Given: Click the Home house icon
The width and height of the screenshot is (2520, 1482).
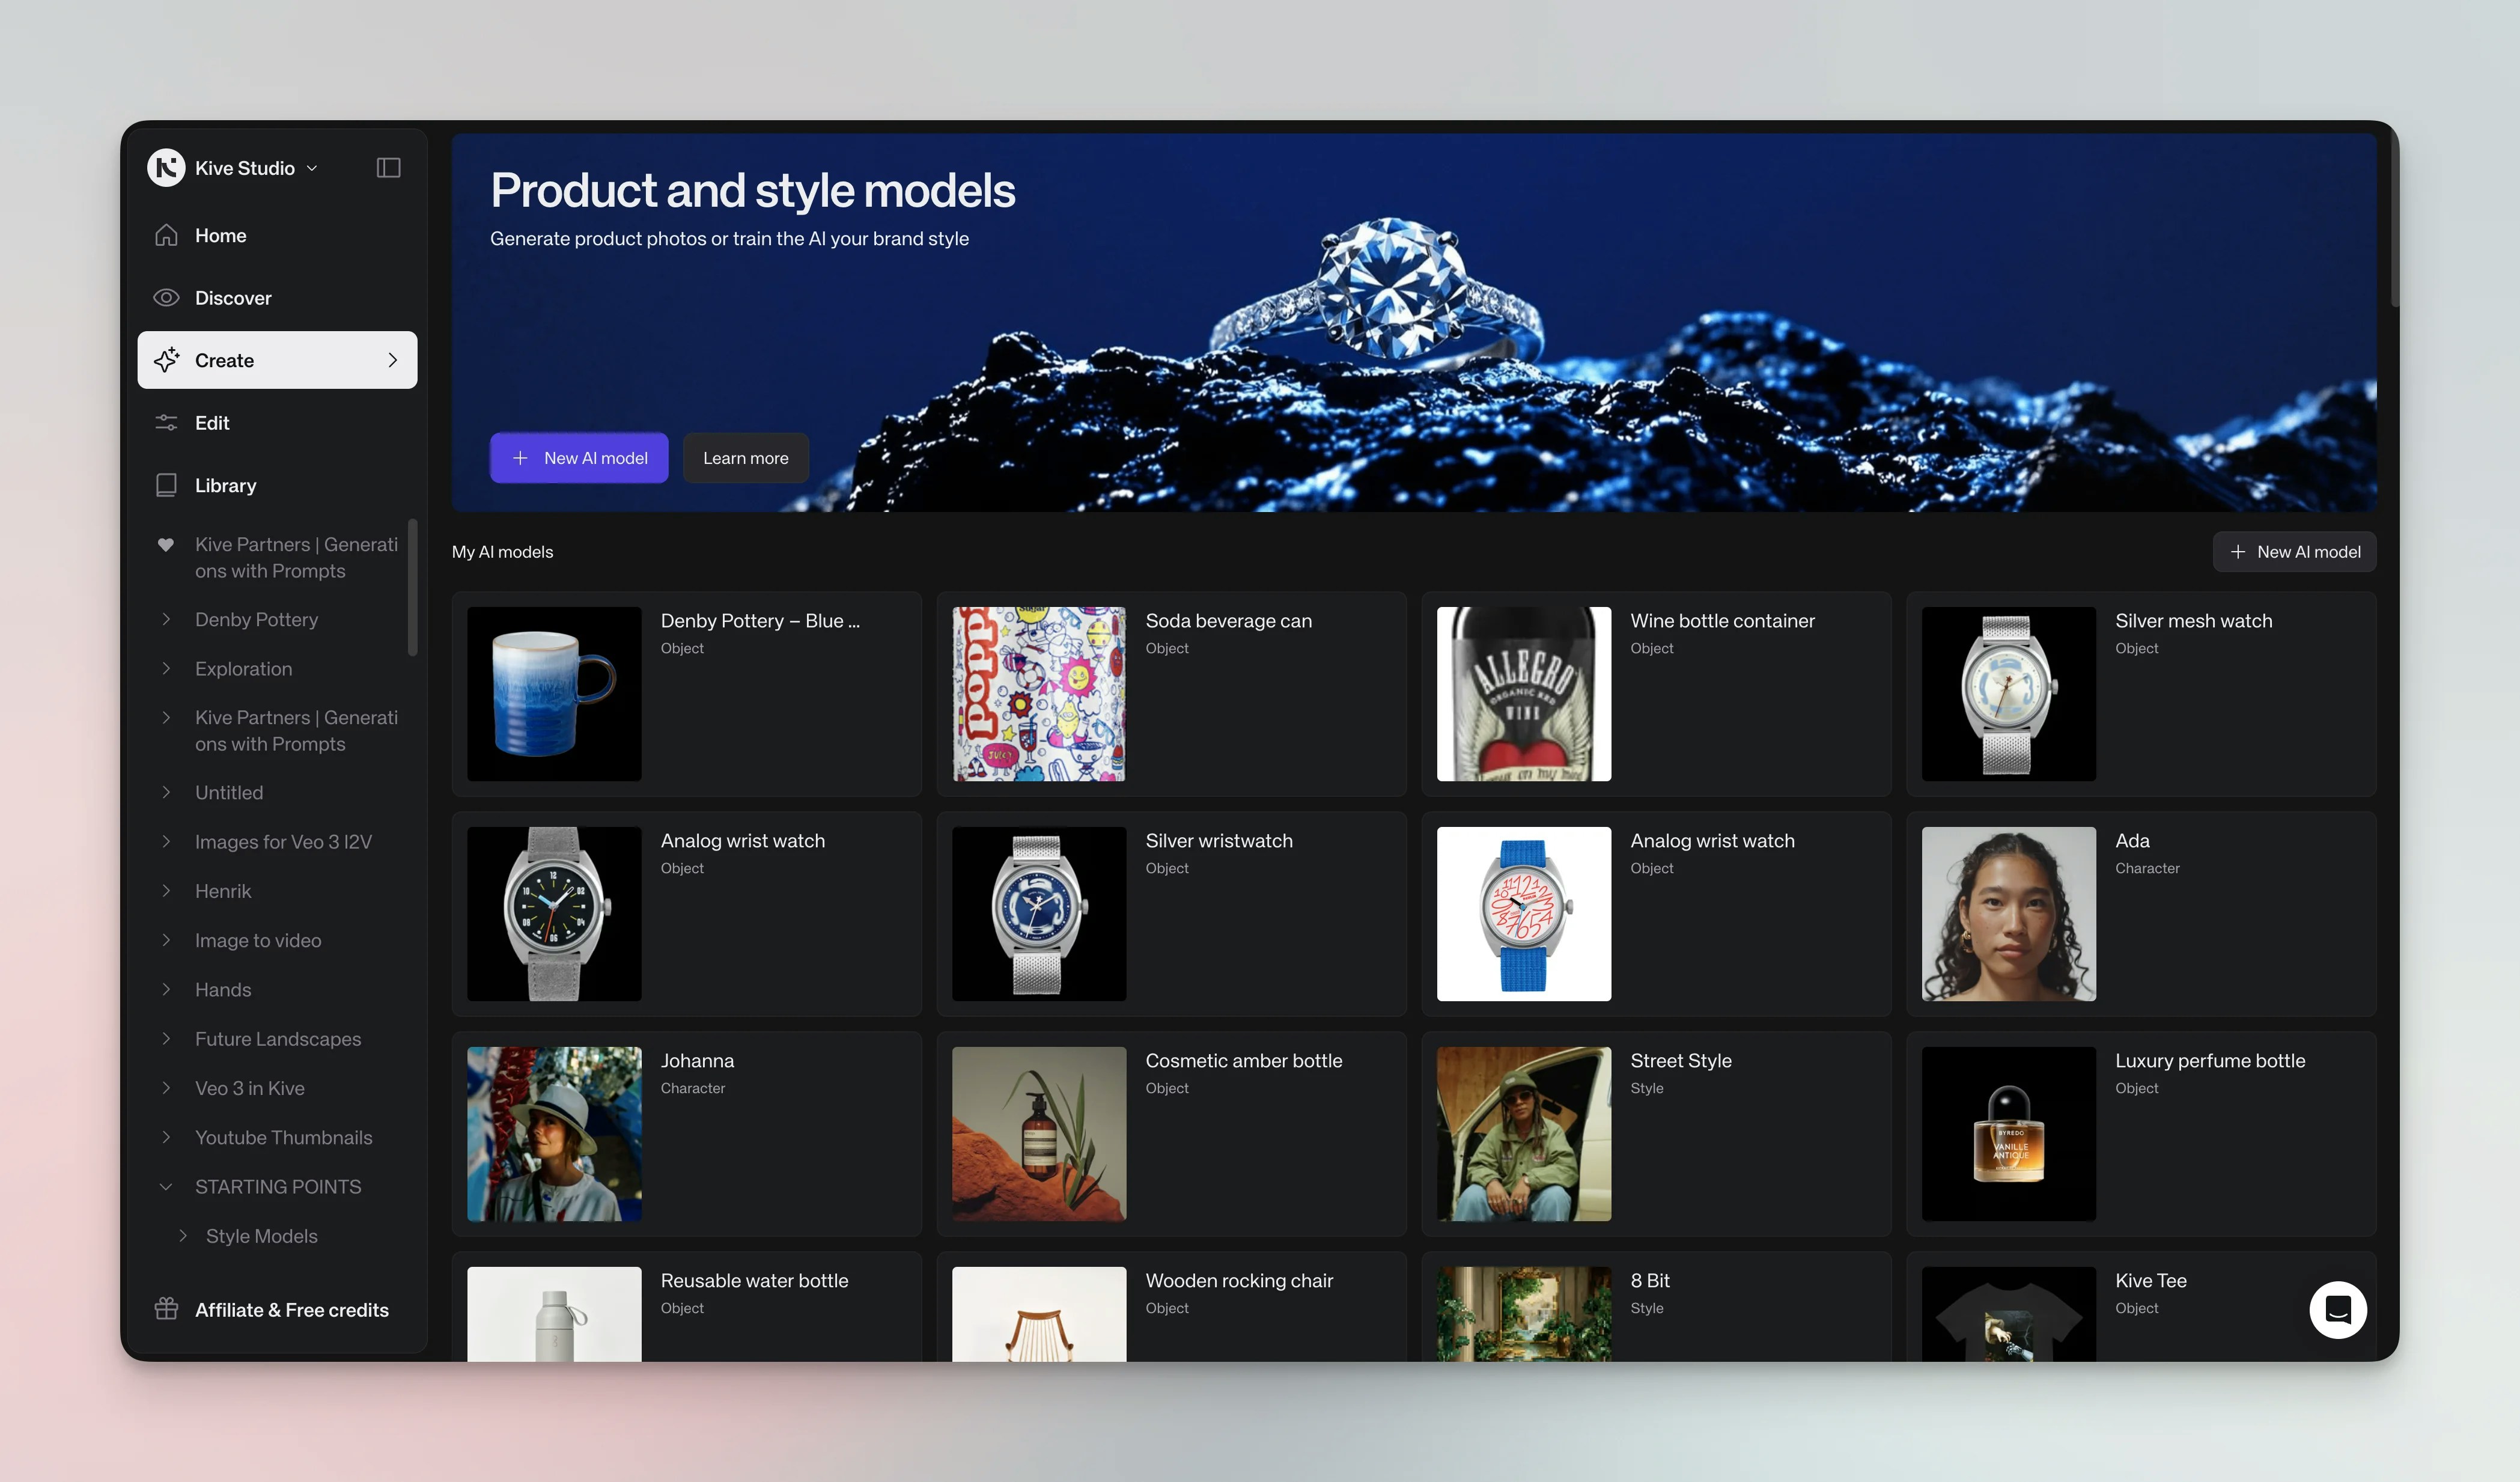Looking at the screenshot, I should point(166,235).
